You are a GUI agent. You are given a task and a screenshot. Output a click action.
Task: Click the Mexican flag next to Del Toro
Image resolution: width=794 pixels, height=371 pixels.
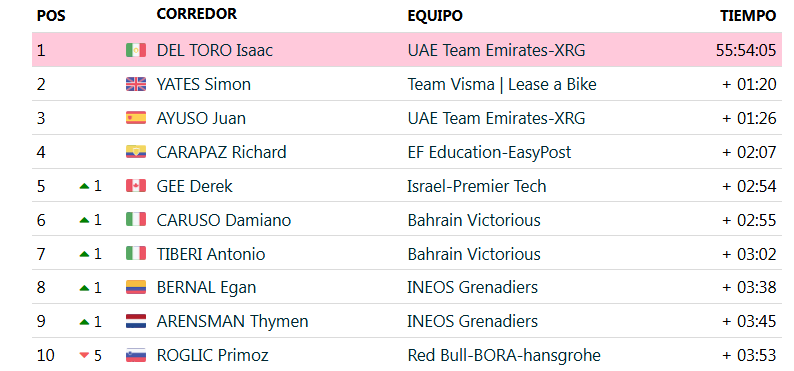coord(136,50)
